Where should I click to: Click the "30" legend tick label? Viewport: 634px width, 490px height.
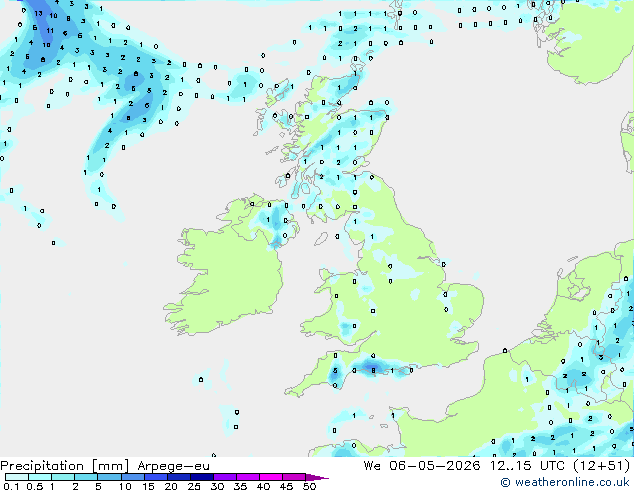point(217,486)
